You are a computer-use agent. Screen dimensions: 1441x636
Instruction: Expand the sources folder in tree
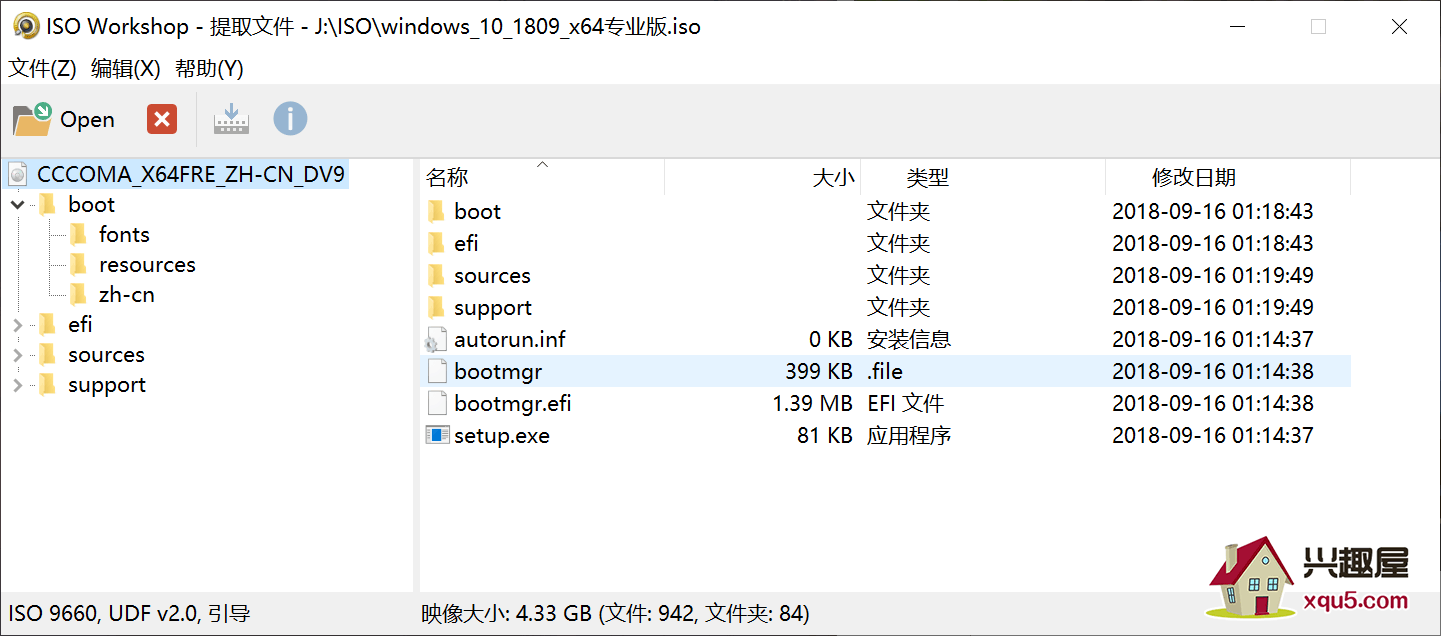[18, 354]
